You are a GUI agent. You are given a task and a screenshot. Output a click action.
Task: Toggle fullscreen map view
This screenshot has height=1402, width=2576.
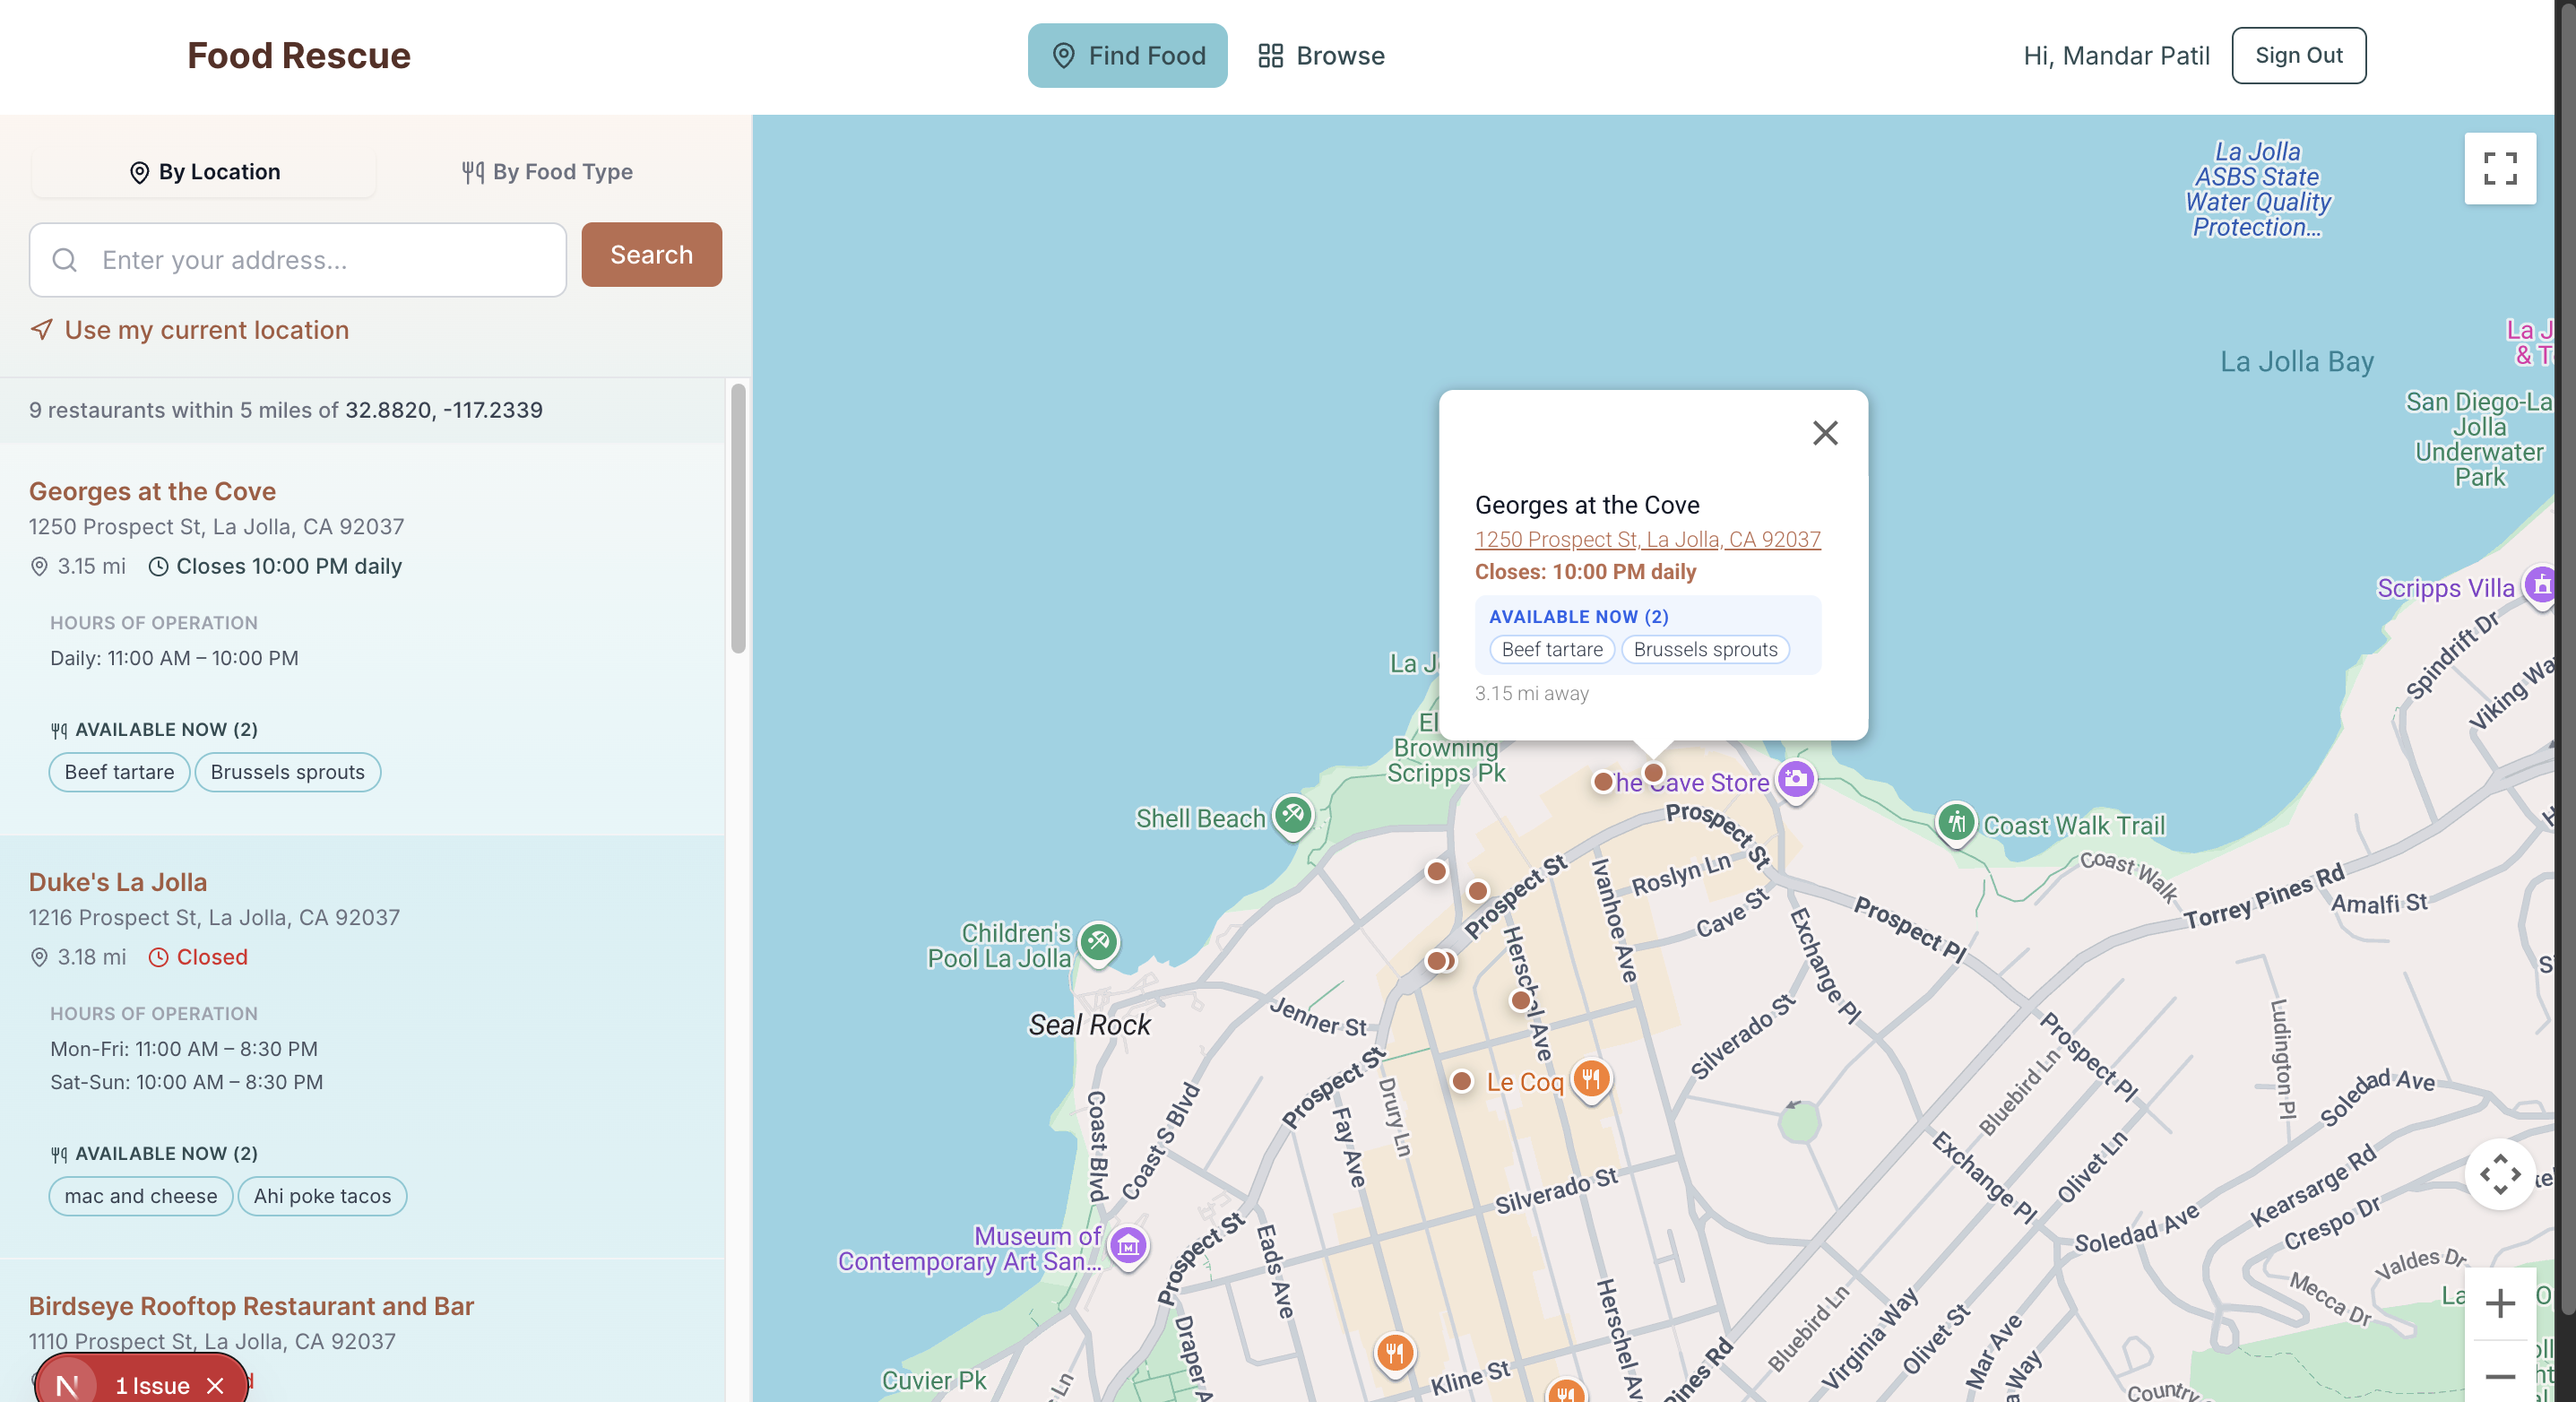click(x=2499, y=168)
